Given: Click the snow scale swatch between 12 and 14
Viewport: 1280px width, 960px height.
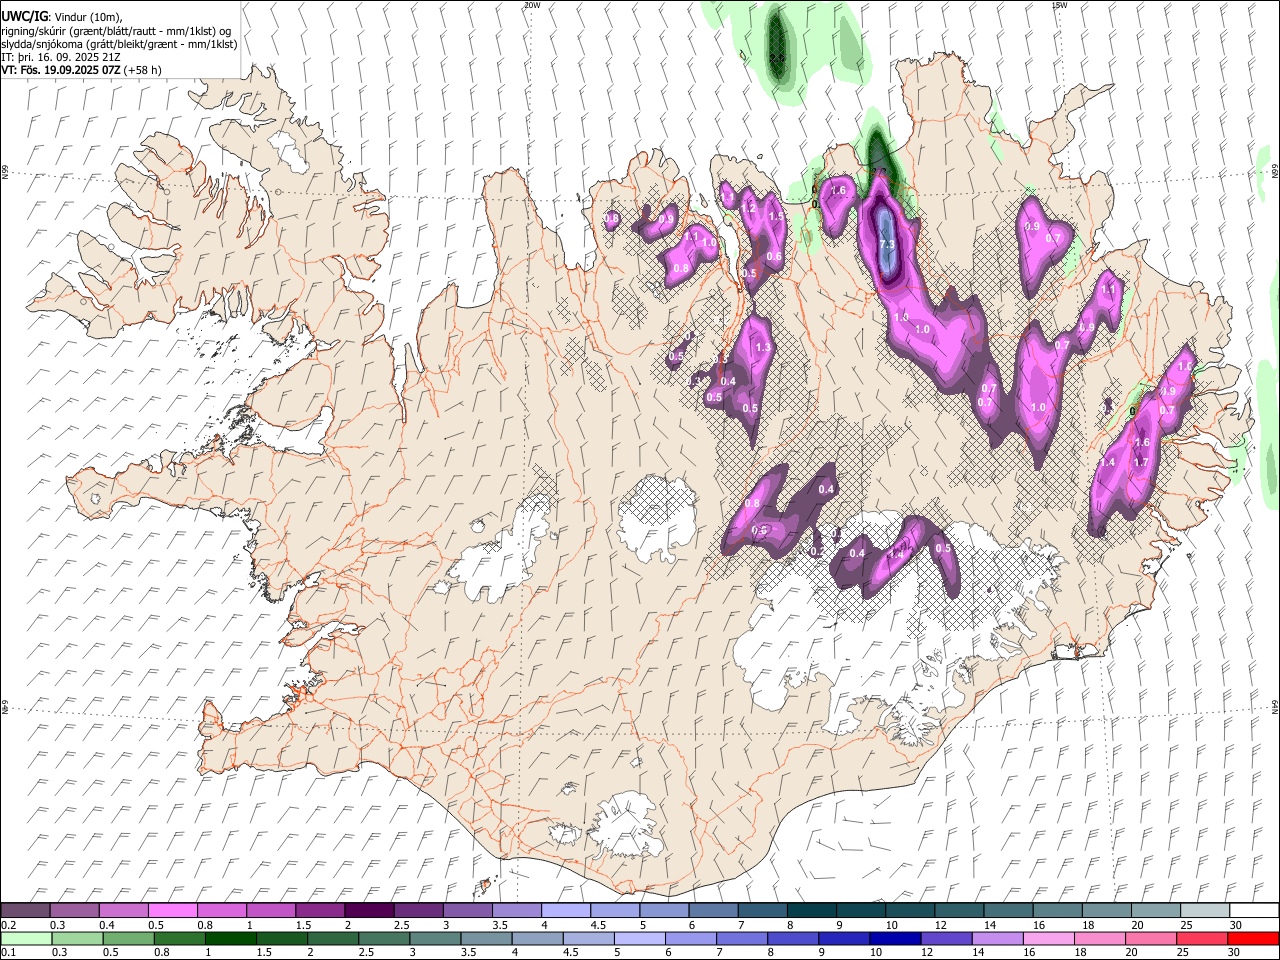Looking at the screenshot, I should (x=958, y=910).
